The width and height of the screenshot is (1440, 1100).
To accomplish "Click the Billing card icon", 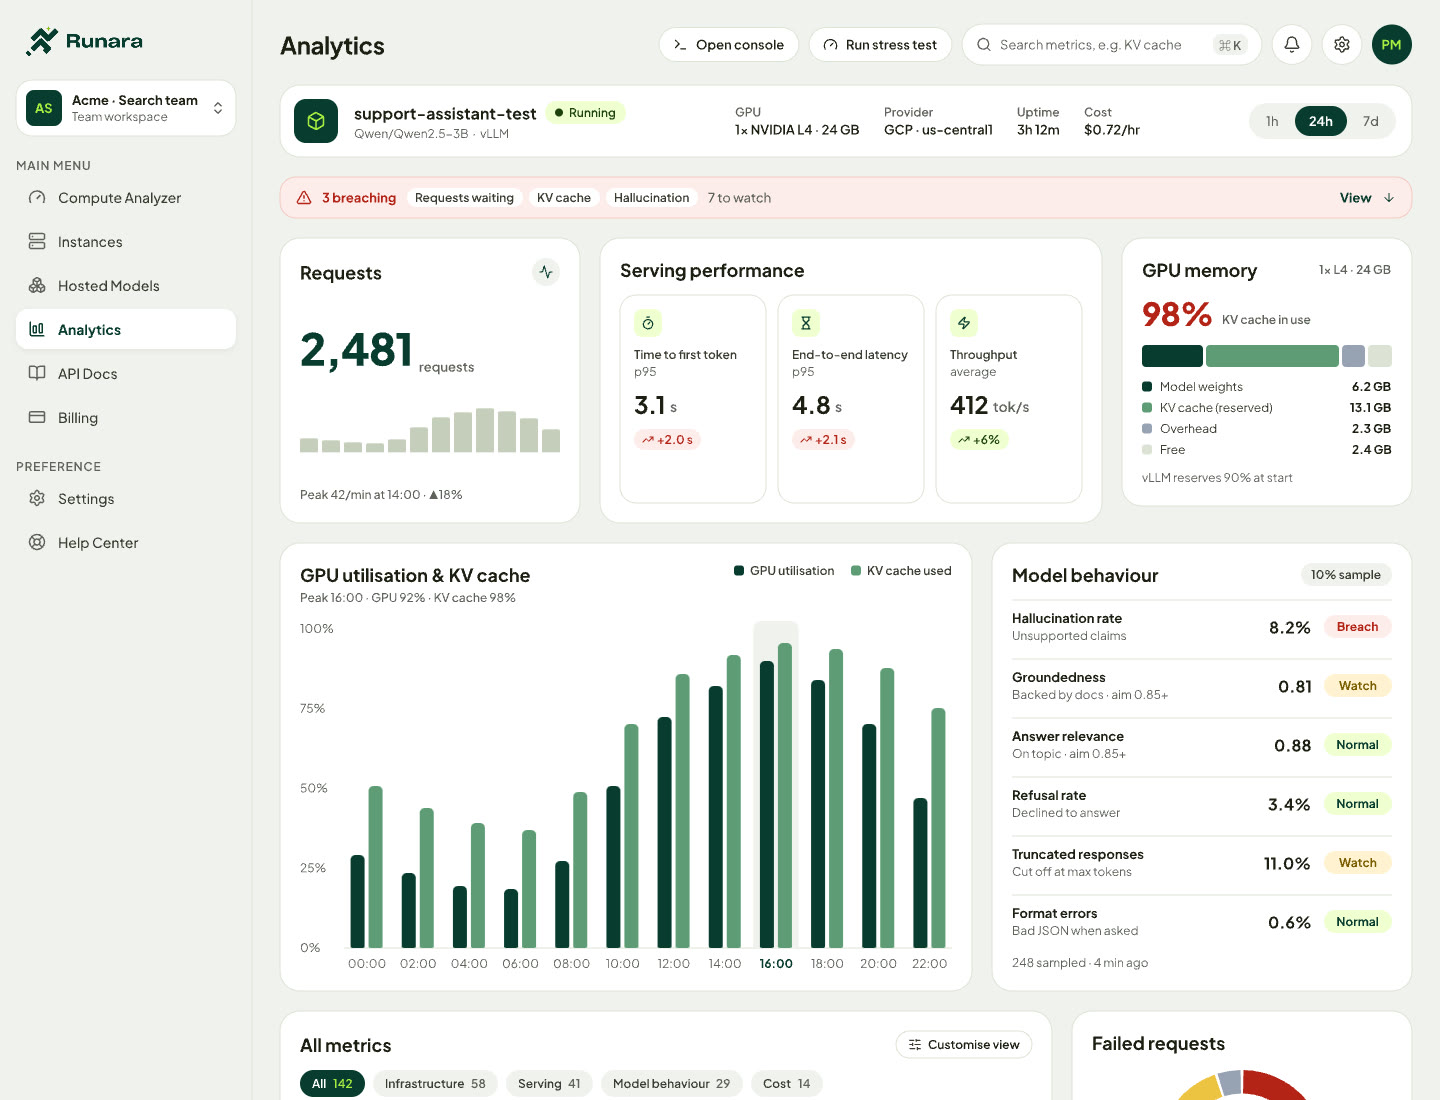I will tap(37, 418).
